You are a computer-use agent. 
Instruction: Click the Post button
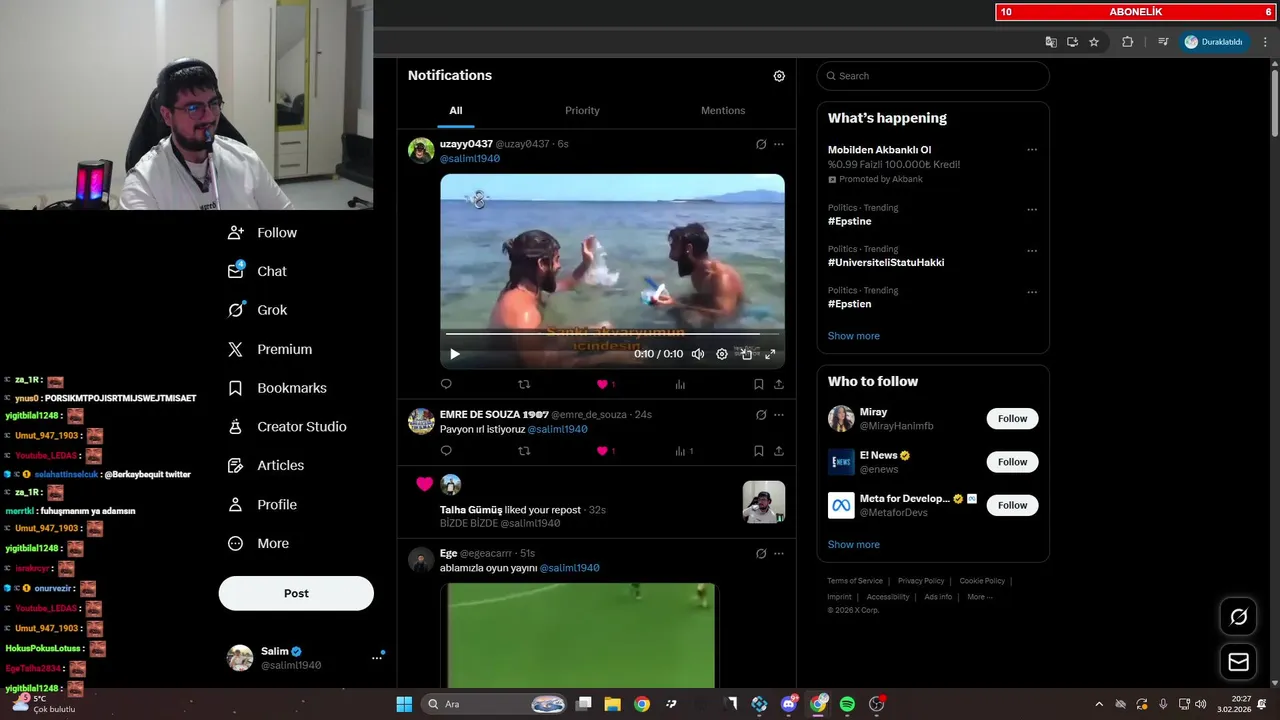[x=296, y=593]
